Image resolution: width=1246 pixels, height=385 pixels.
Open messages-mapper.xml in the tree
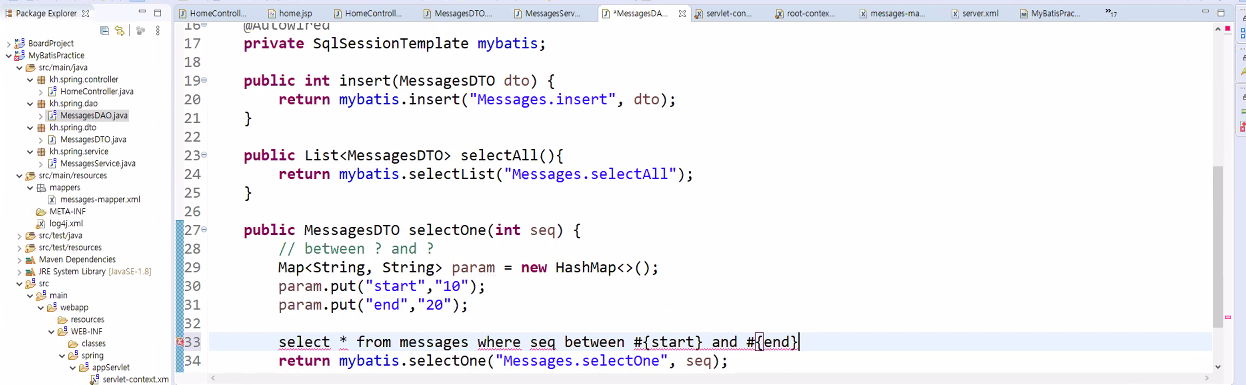coord(100,200)
